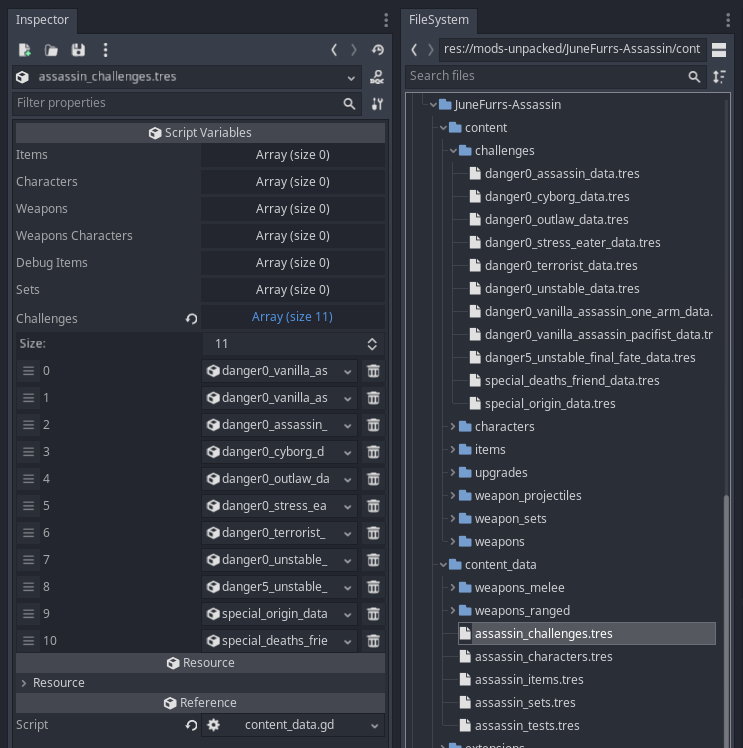This screenshot has height=748, width=743.
Task: Grab the reorder handle of element 8
Action: [x=29, y=587]
